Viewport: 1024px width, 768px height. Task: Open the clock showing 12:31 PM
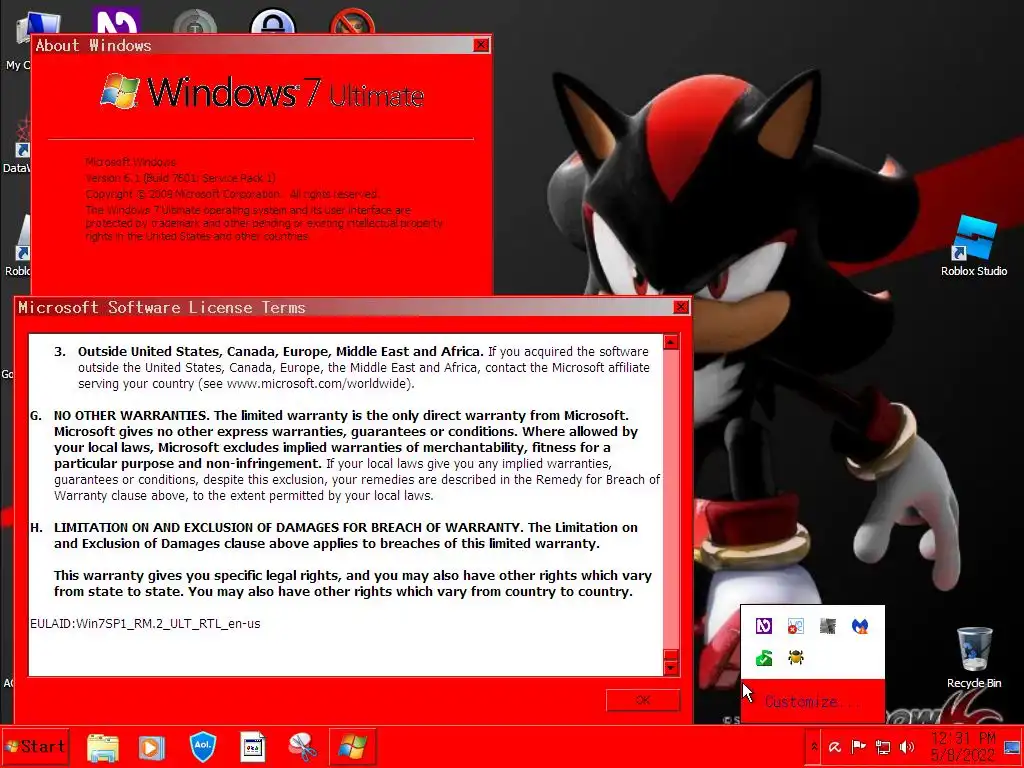pos(963,739)
